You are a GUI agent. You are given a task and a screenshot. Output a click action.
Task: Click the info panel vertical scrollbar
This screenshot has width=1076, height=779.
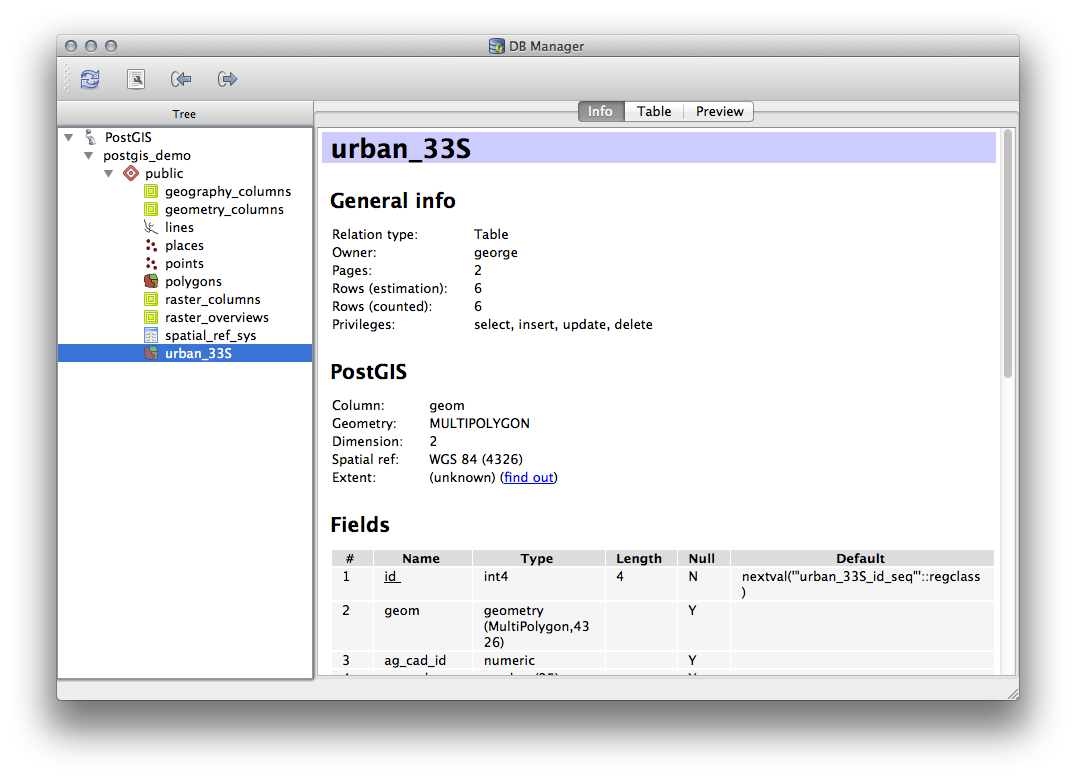tap(1007, 255)
